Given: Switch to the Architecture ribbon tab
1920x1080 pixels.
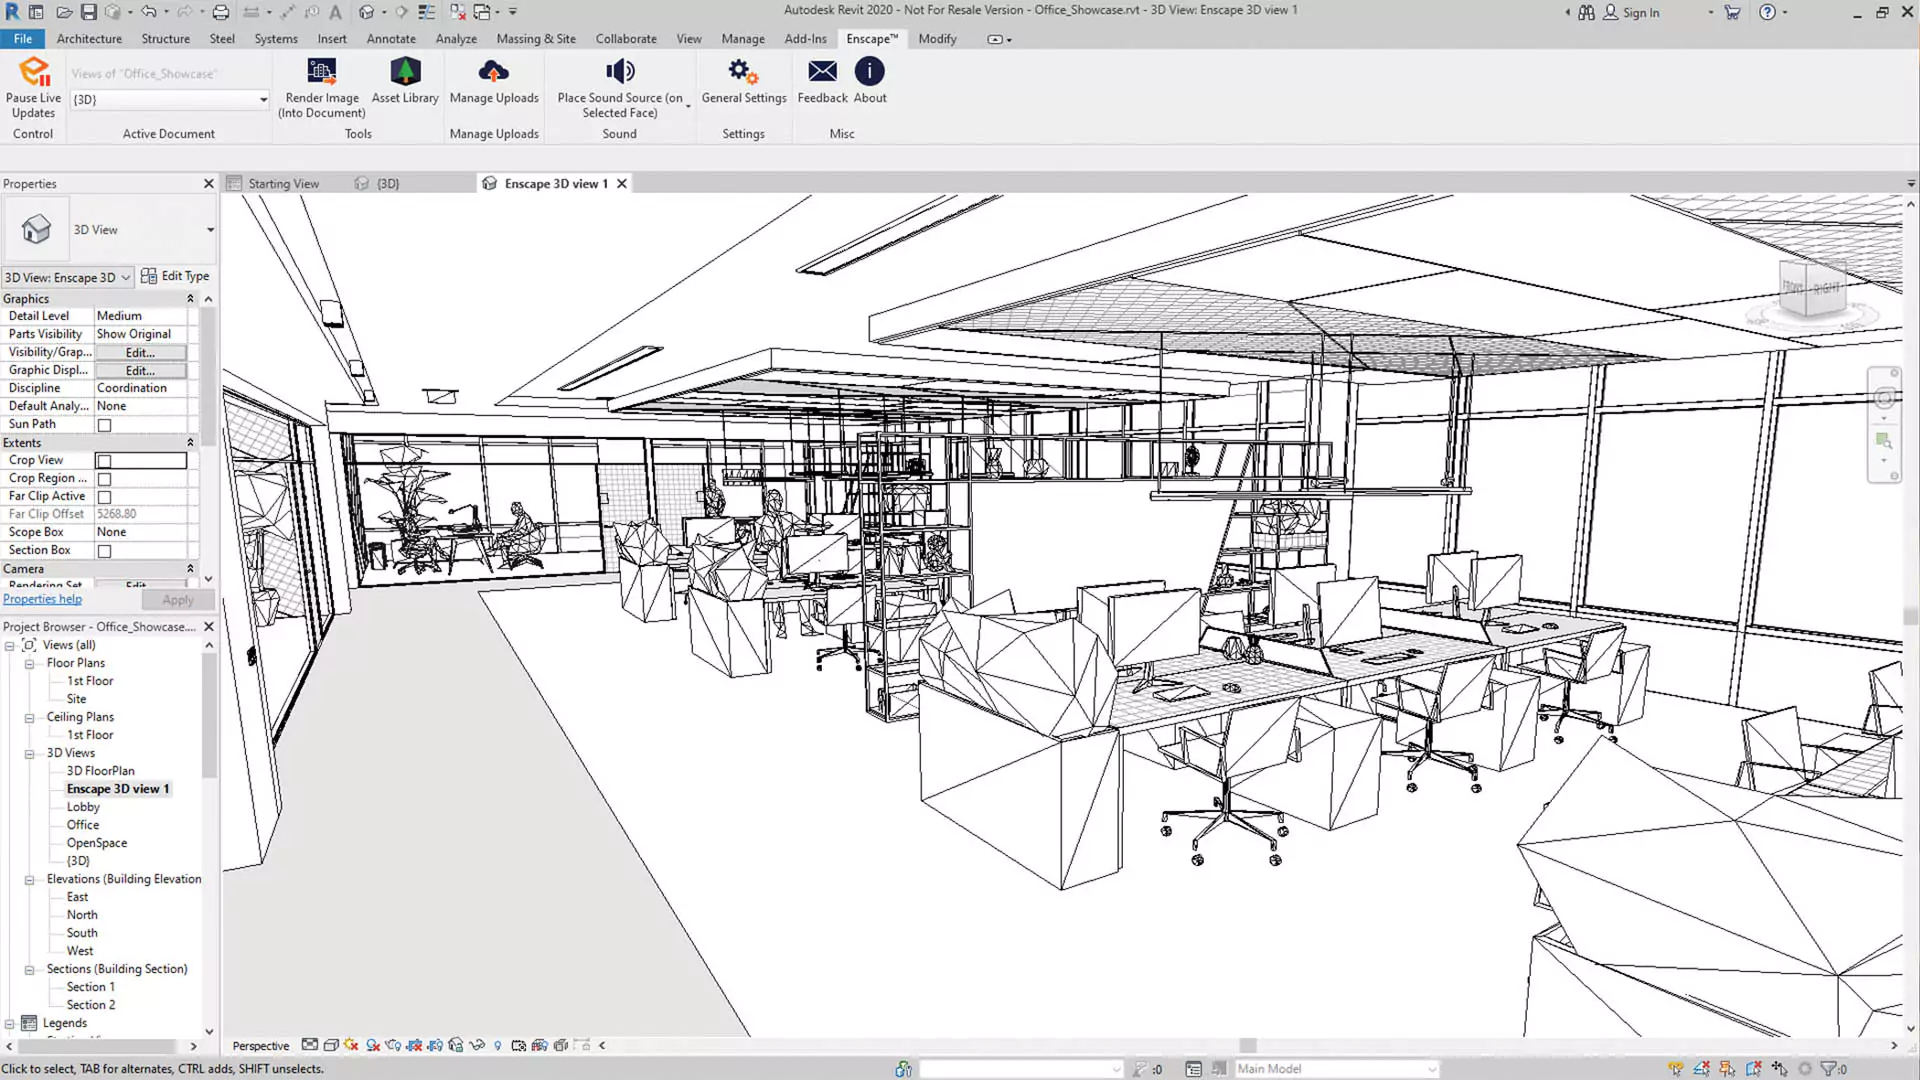Looking at the screenshot, I should 90,38.
